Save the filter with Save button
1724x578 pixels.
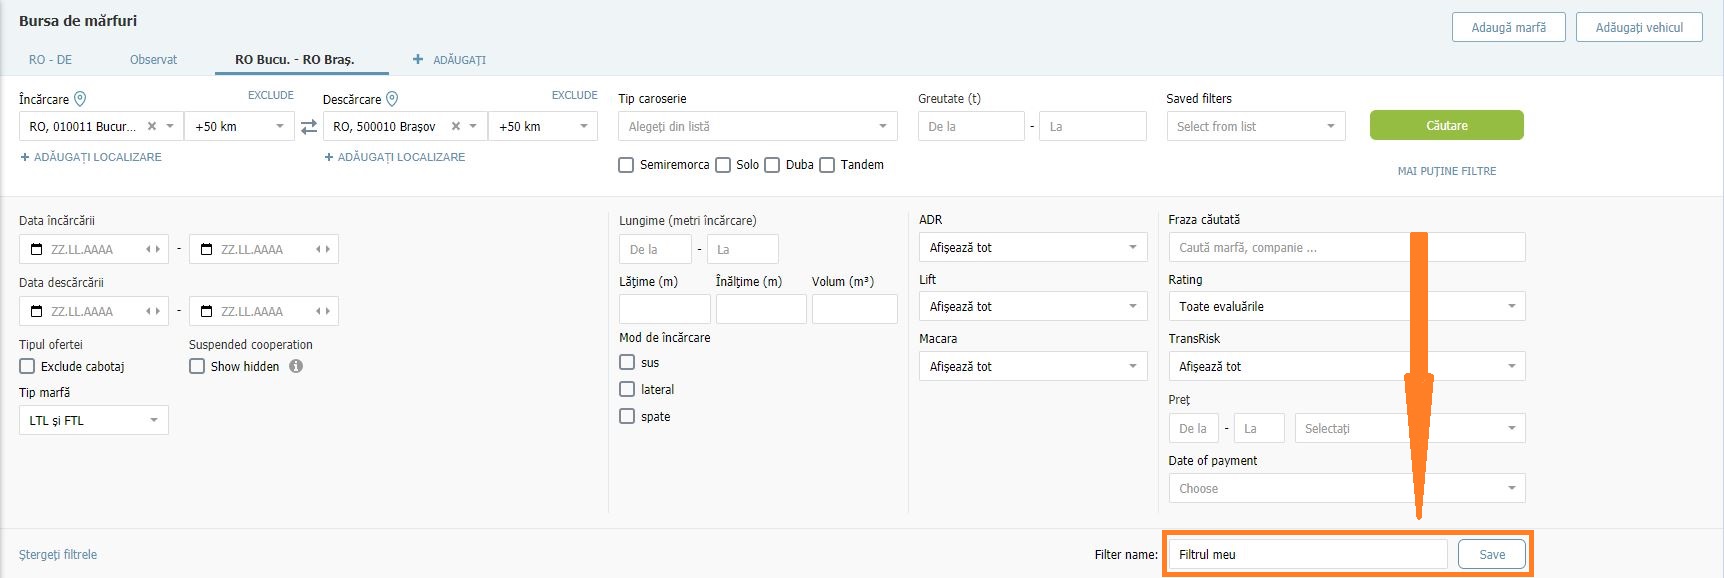[1492, 554]
